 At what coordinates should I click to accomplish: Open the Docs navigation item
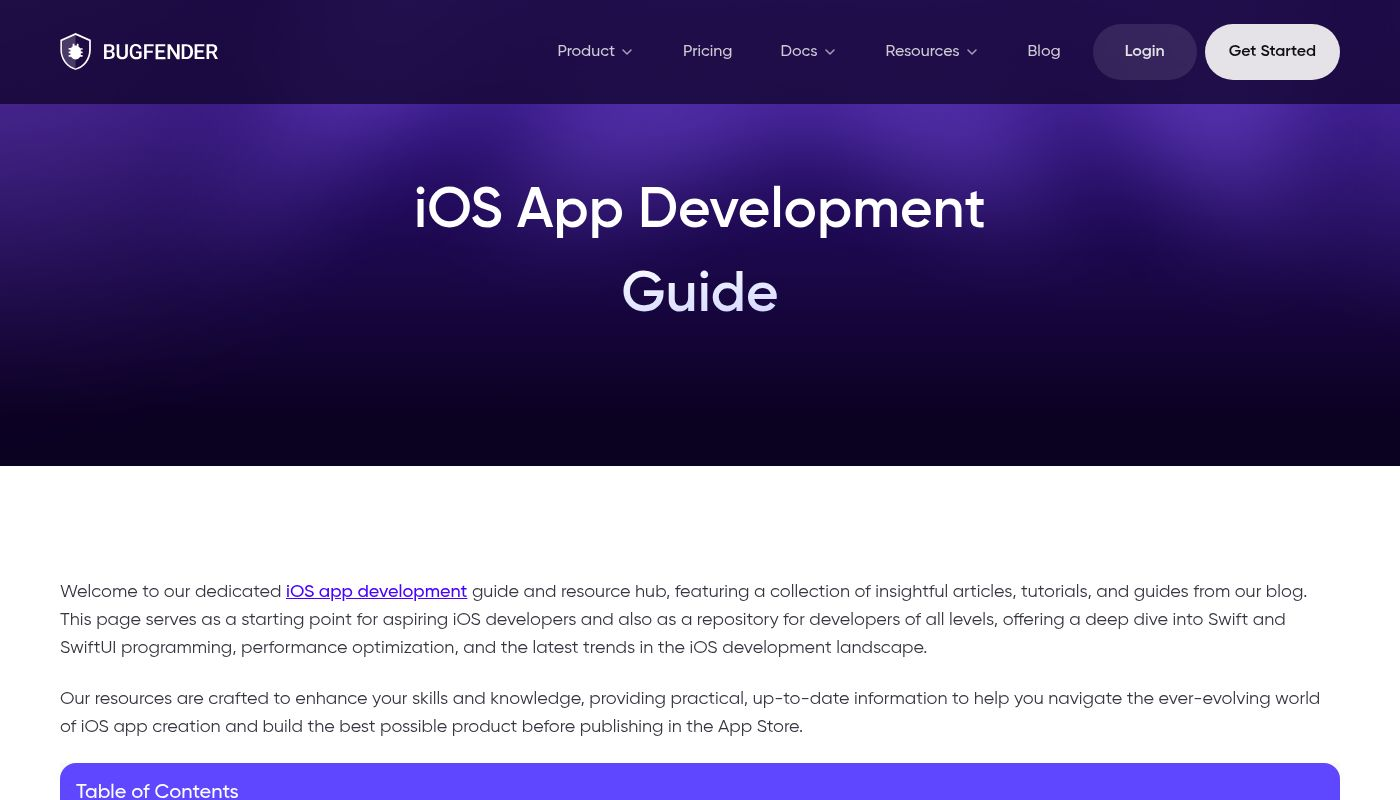tap(798, 52)
